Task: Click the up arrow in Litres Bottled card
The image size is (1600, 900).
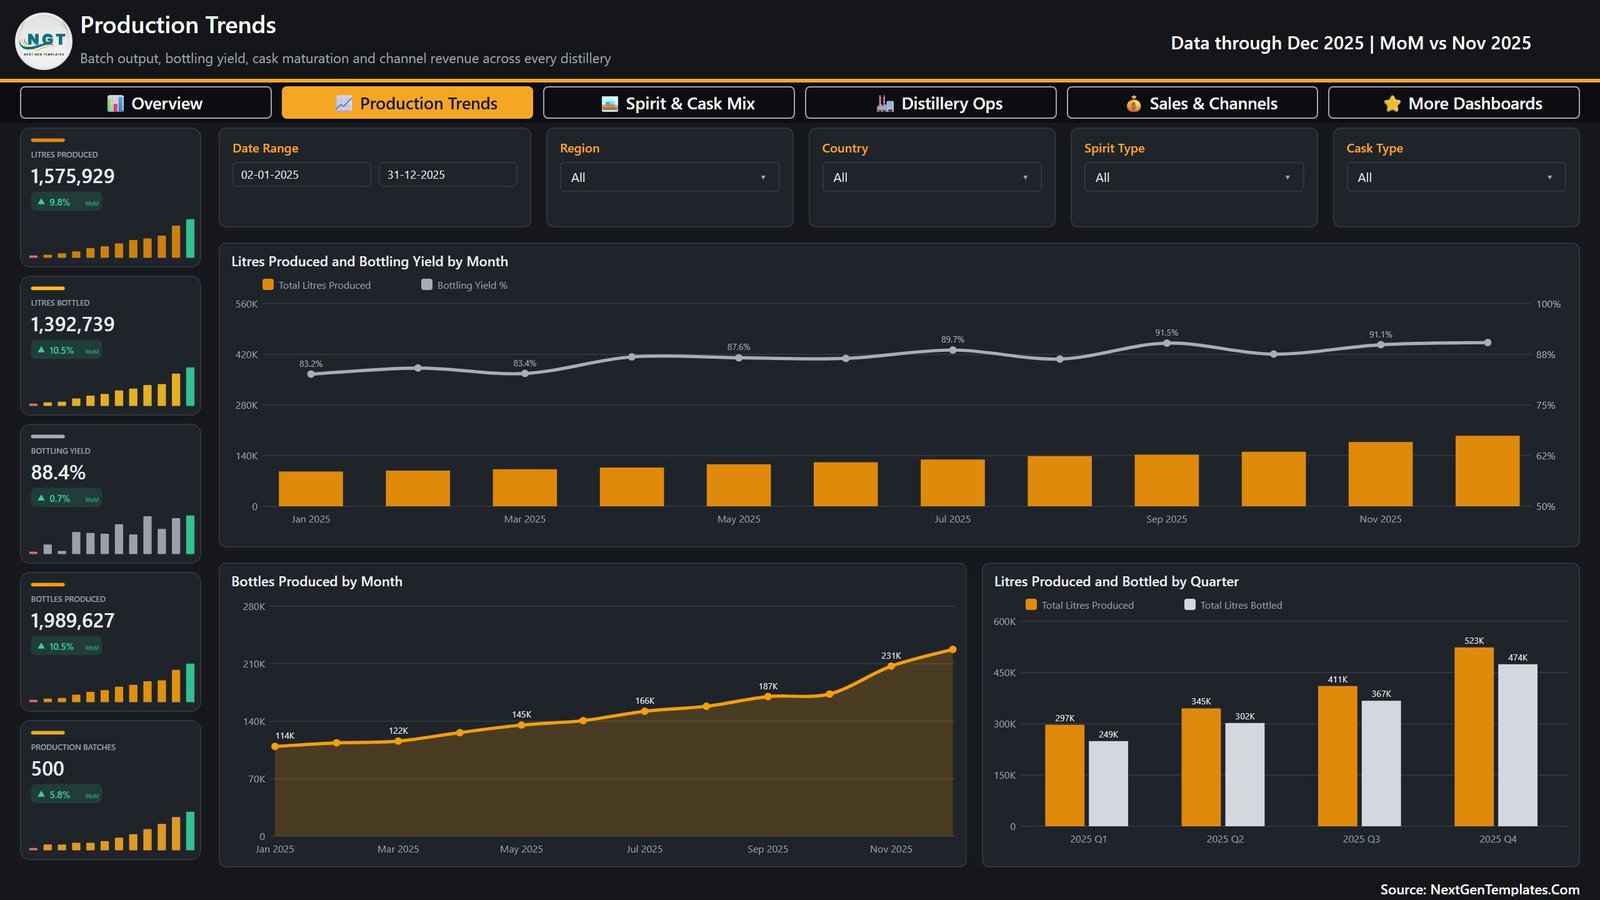Action: 41,350
